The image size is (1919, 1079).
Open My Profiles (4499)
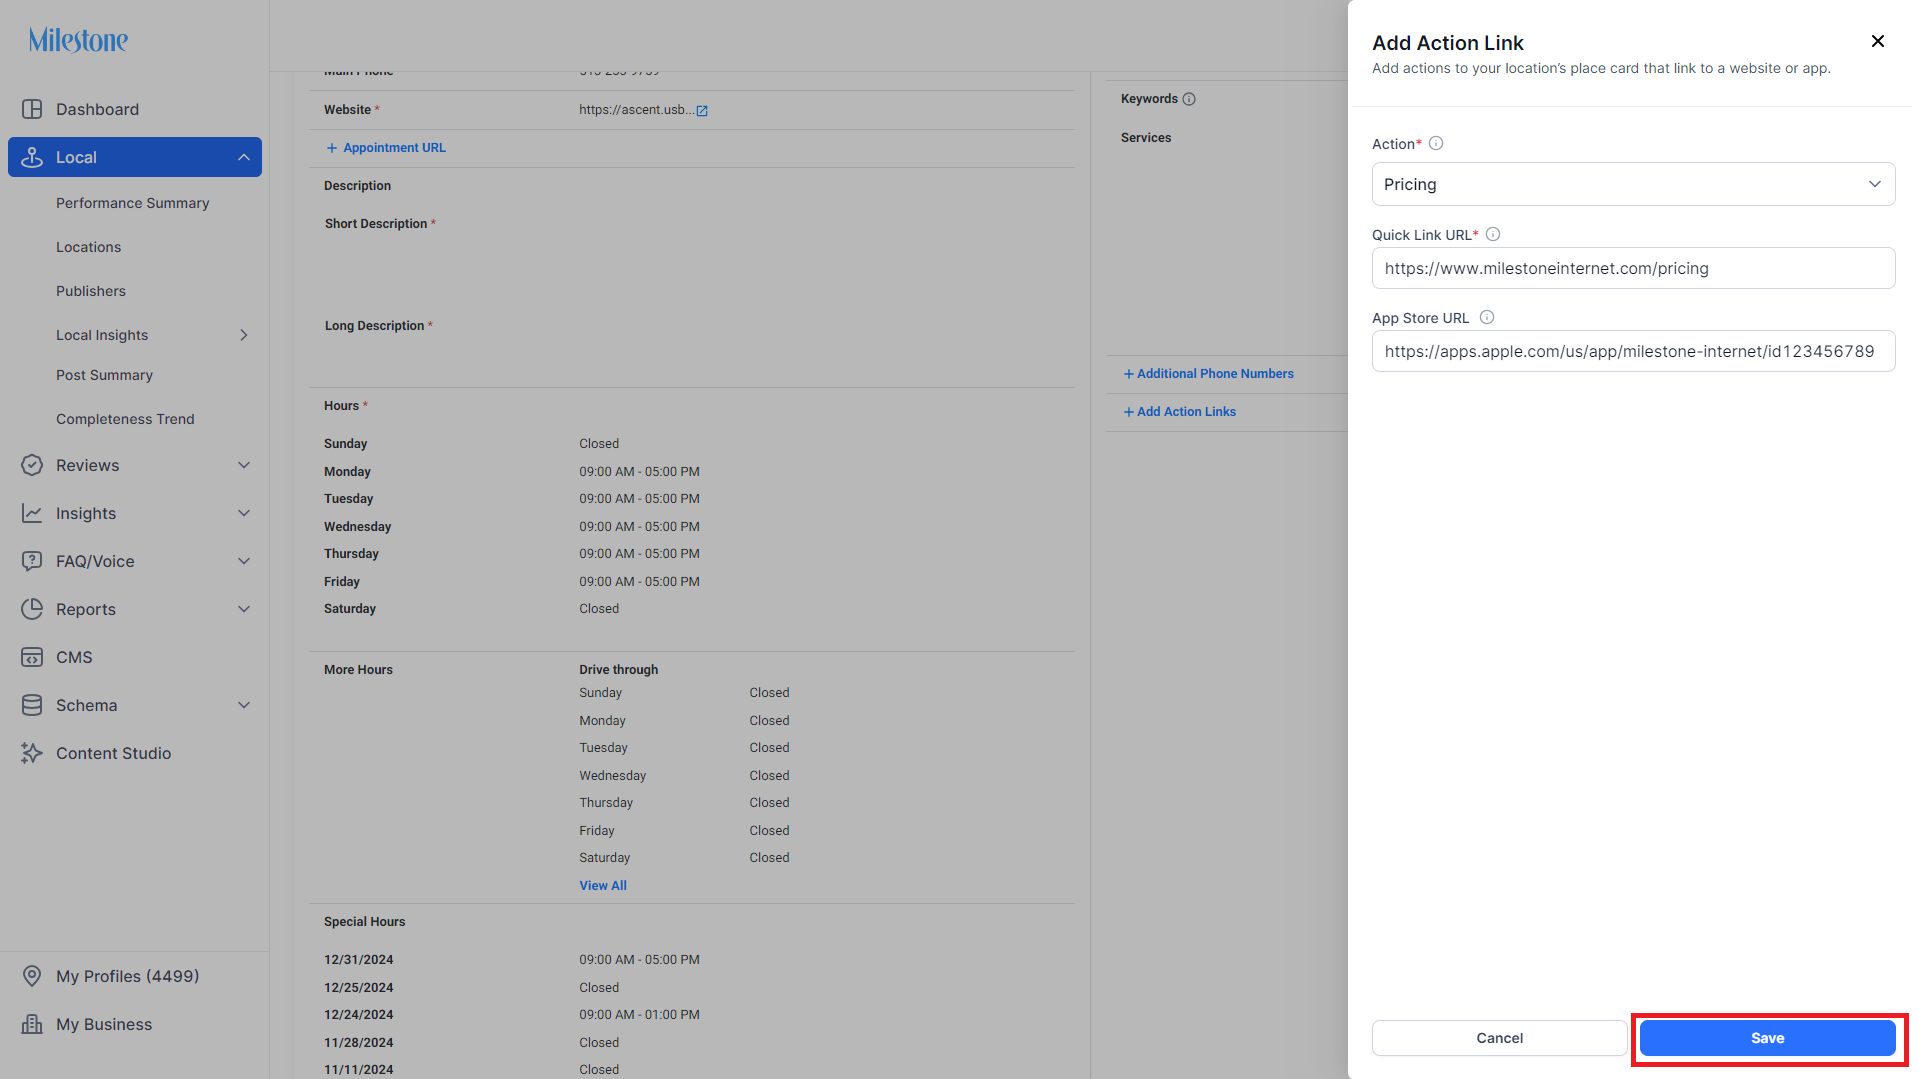pos(127,976)
